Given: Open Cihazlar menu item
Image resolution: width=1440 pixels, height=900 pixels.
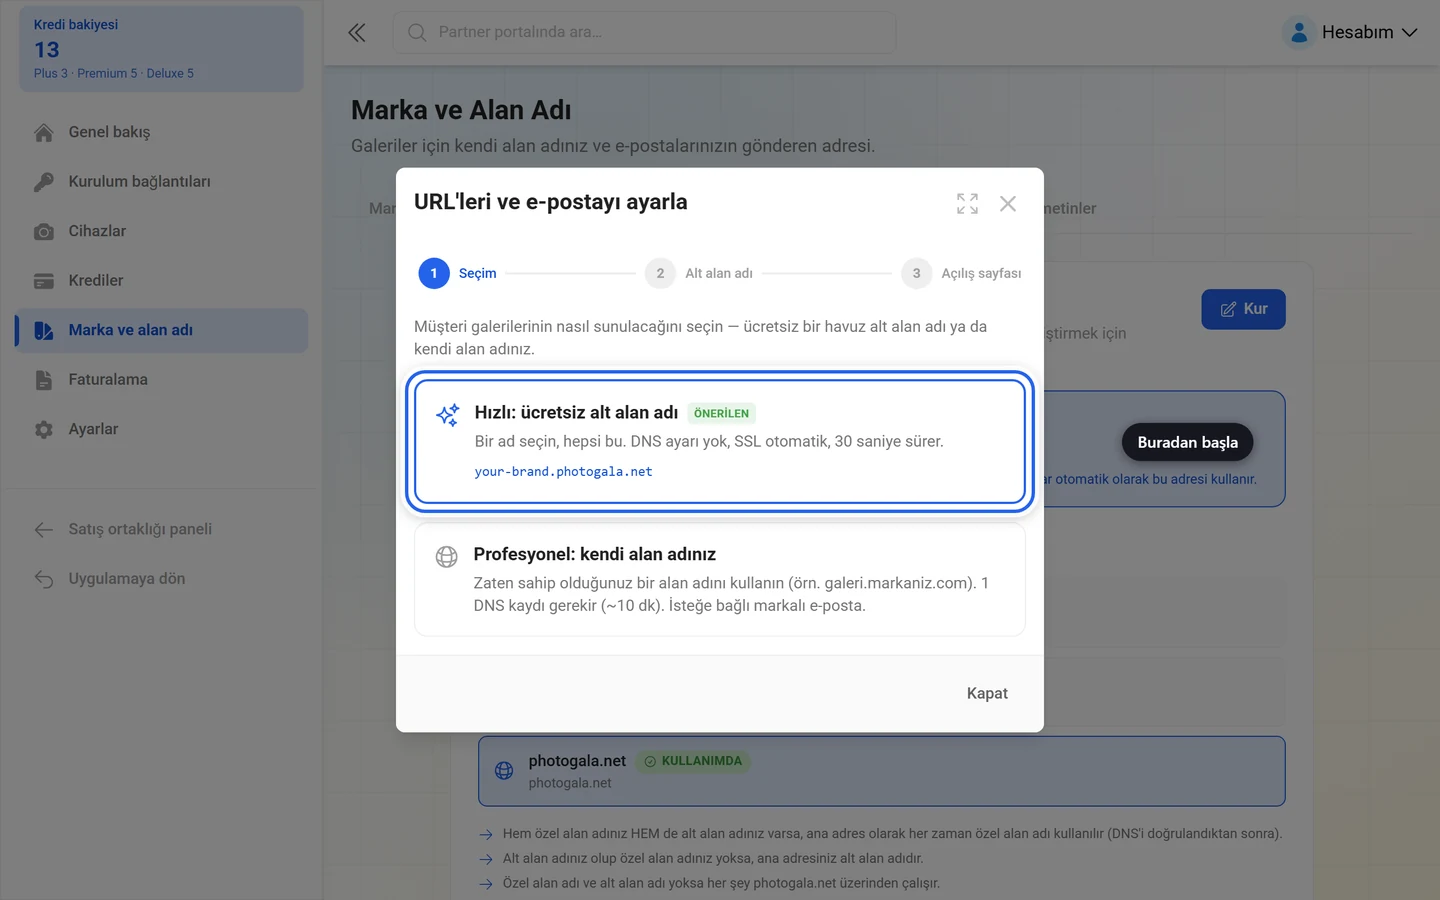Looking at the screenshot, I should (162, 231).
